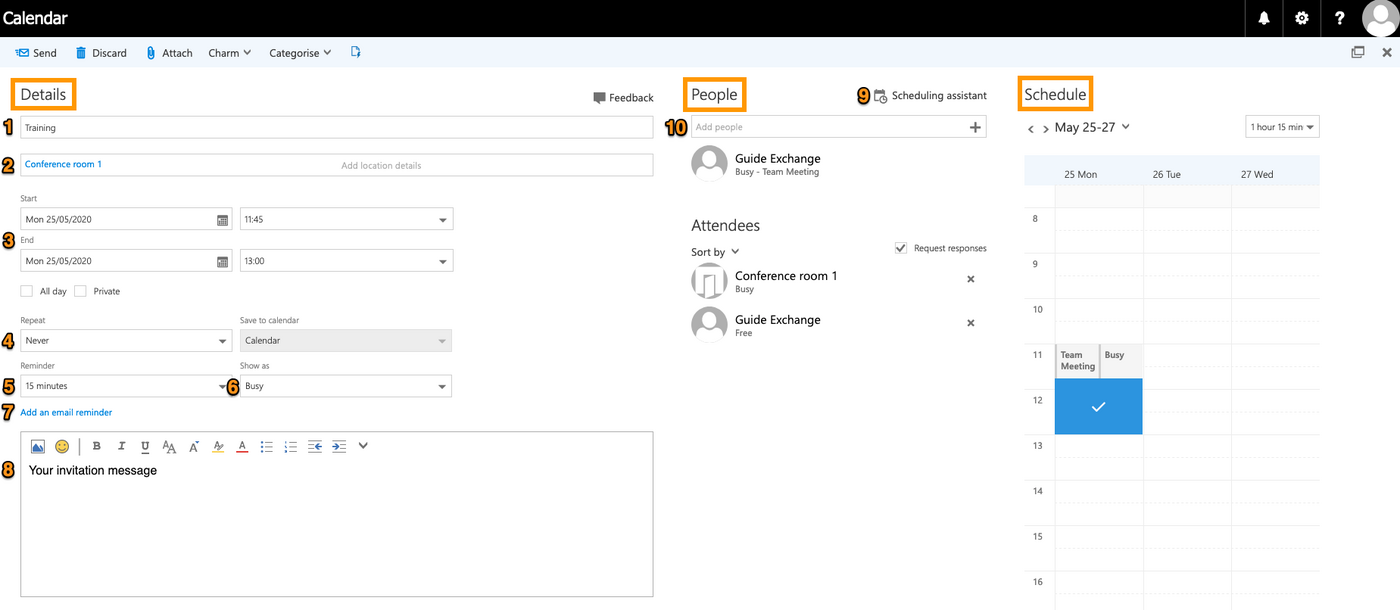The image size is (1400, 610).
Task: Open the Categorise menu
Action: click(x=300, y=53)
